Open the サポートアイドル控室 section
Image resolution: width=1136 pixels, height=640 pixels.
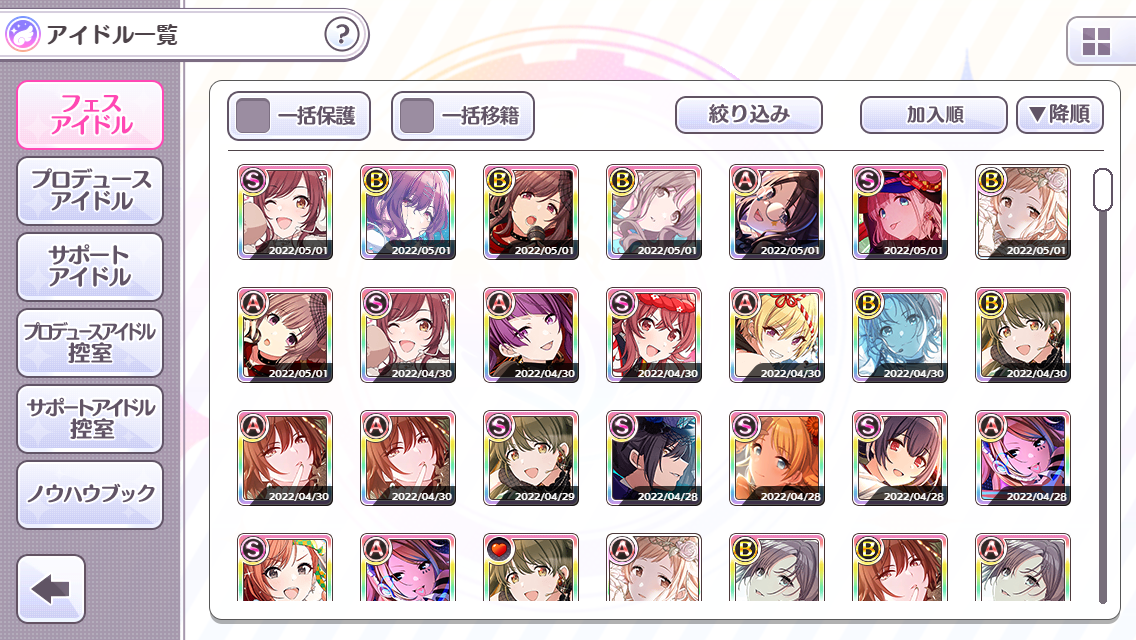[x=90, y=419]
